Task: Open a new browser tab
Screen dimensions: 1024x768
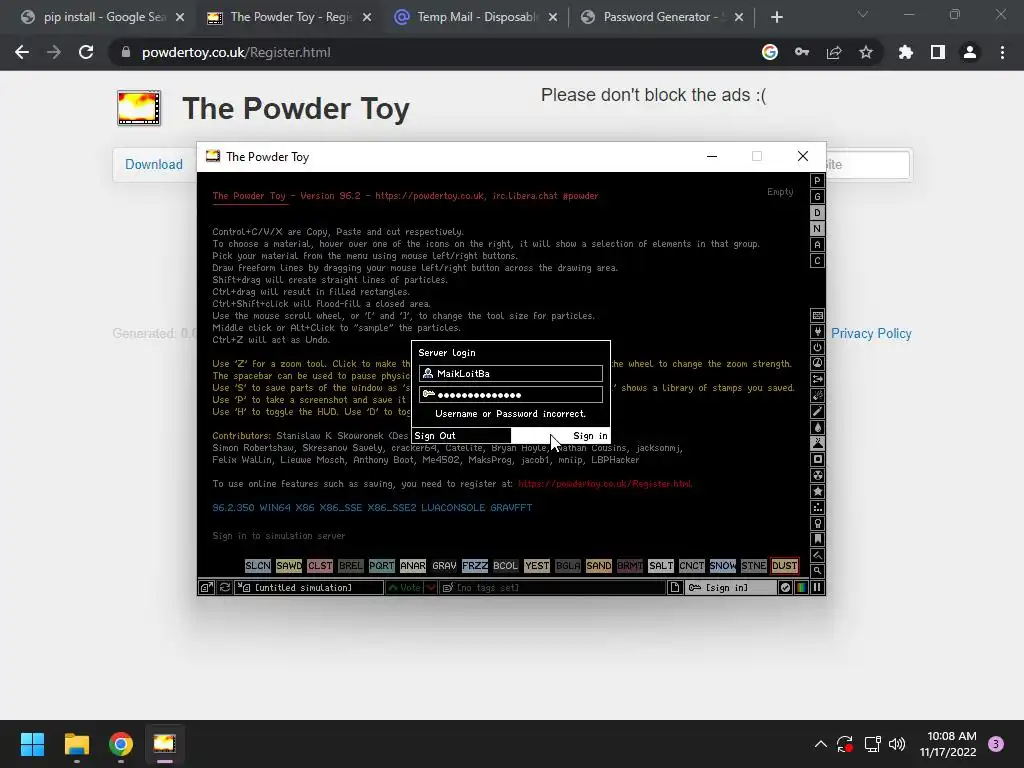Action: tap(776, 17)
